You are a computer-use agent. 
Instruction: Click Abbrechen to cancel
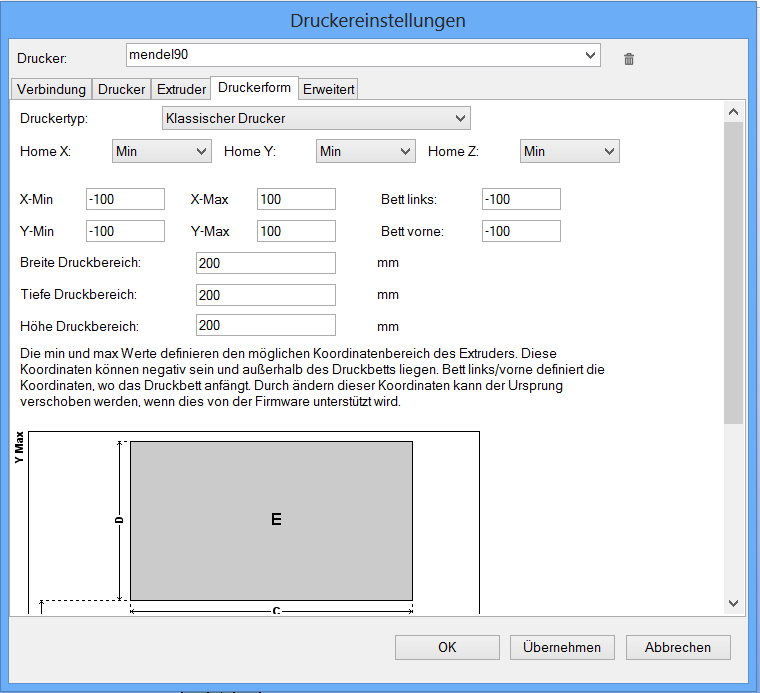point(678,647)
